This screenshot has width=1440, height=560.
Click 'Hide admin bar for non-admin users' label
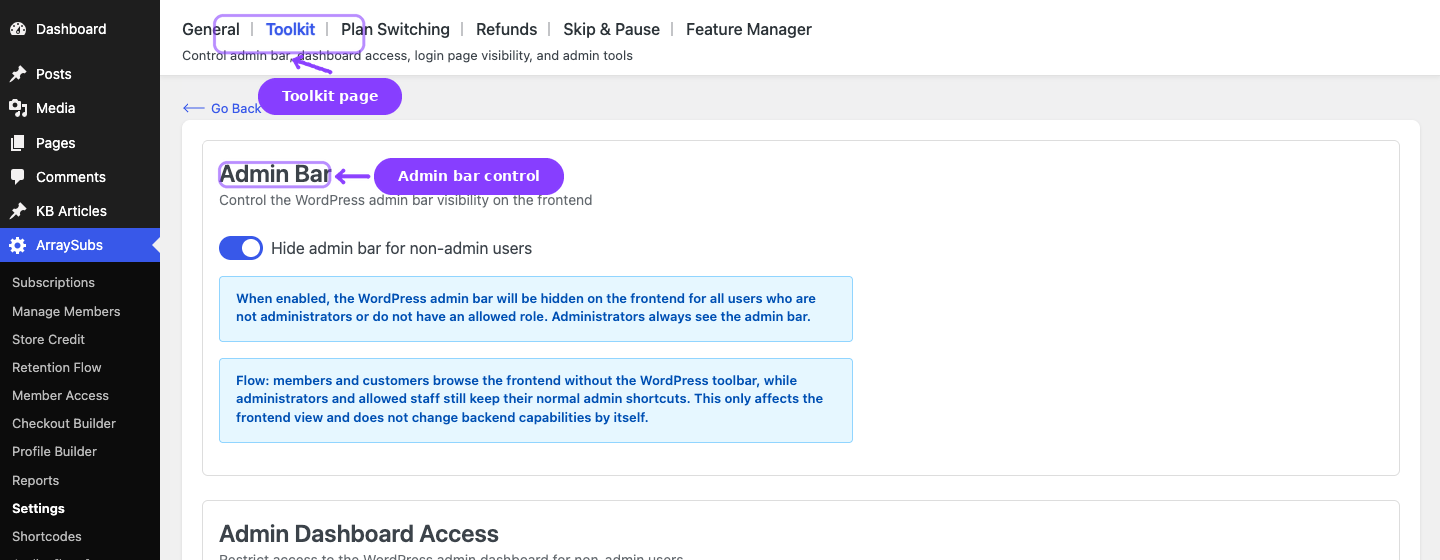pos(401,248)
